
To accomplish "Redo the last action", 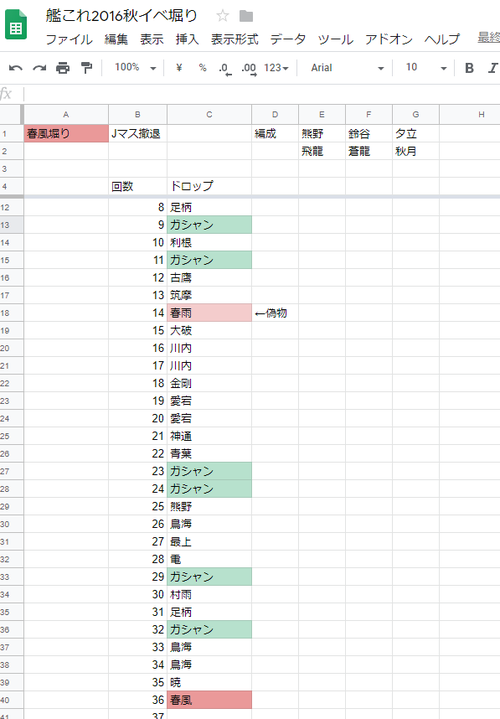I will click(39, 68).
